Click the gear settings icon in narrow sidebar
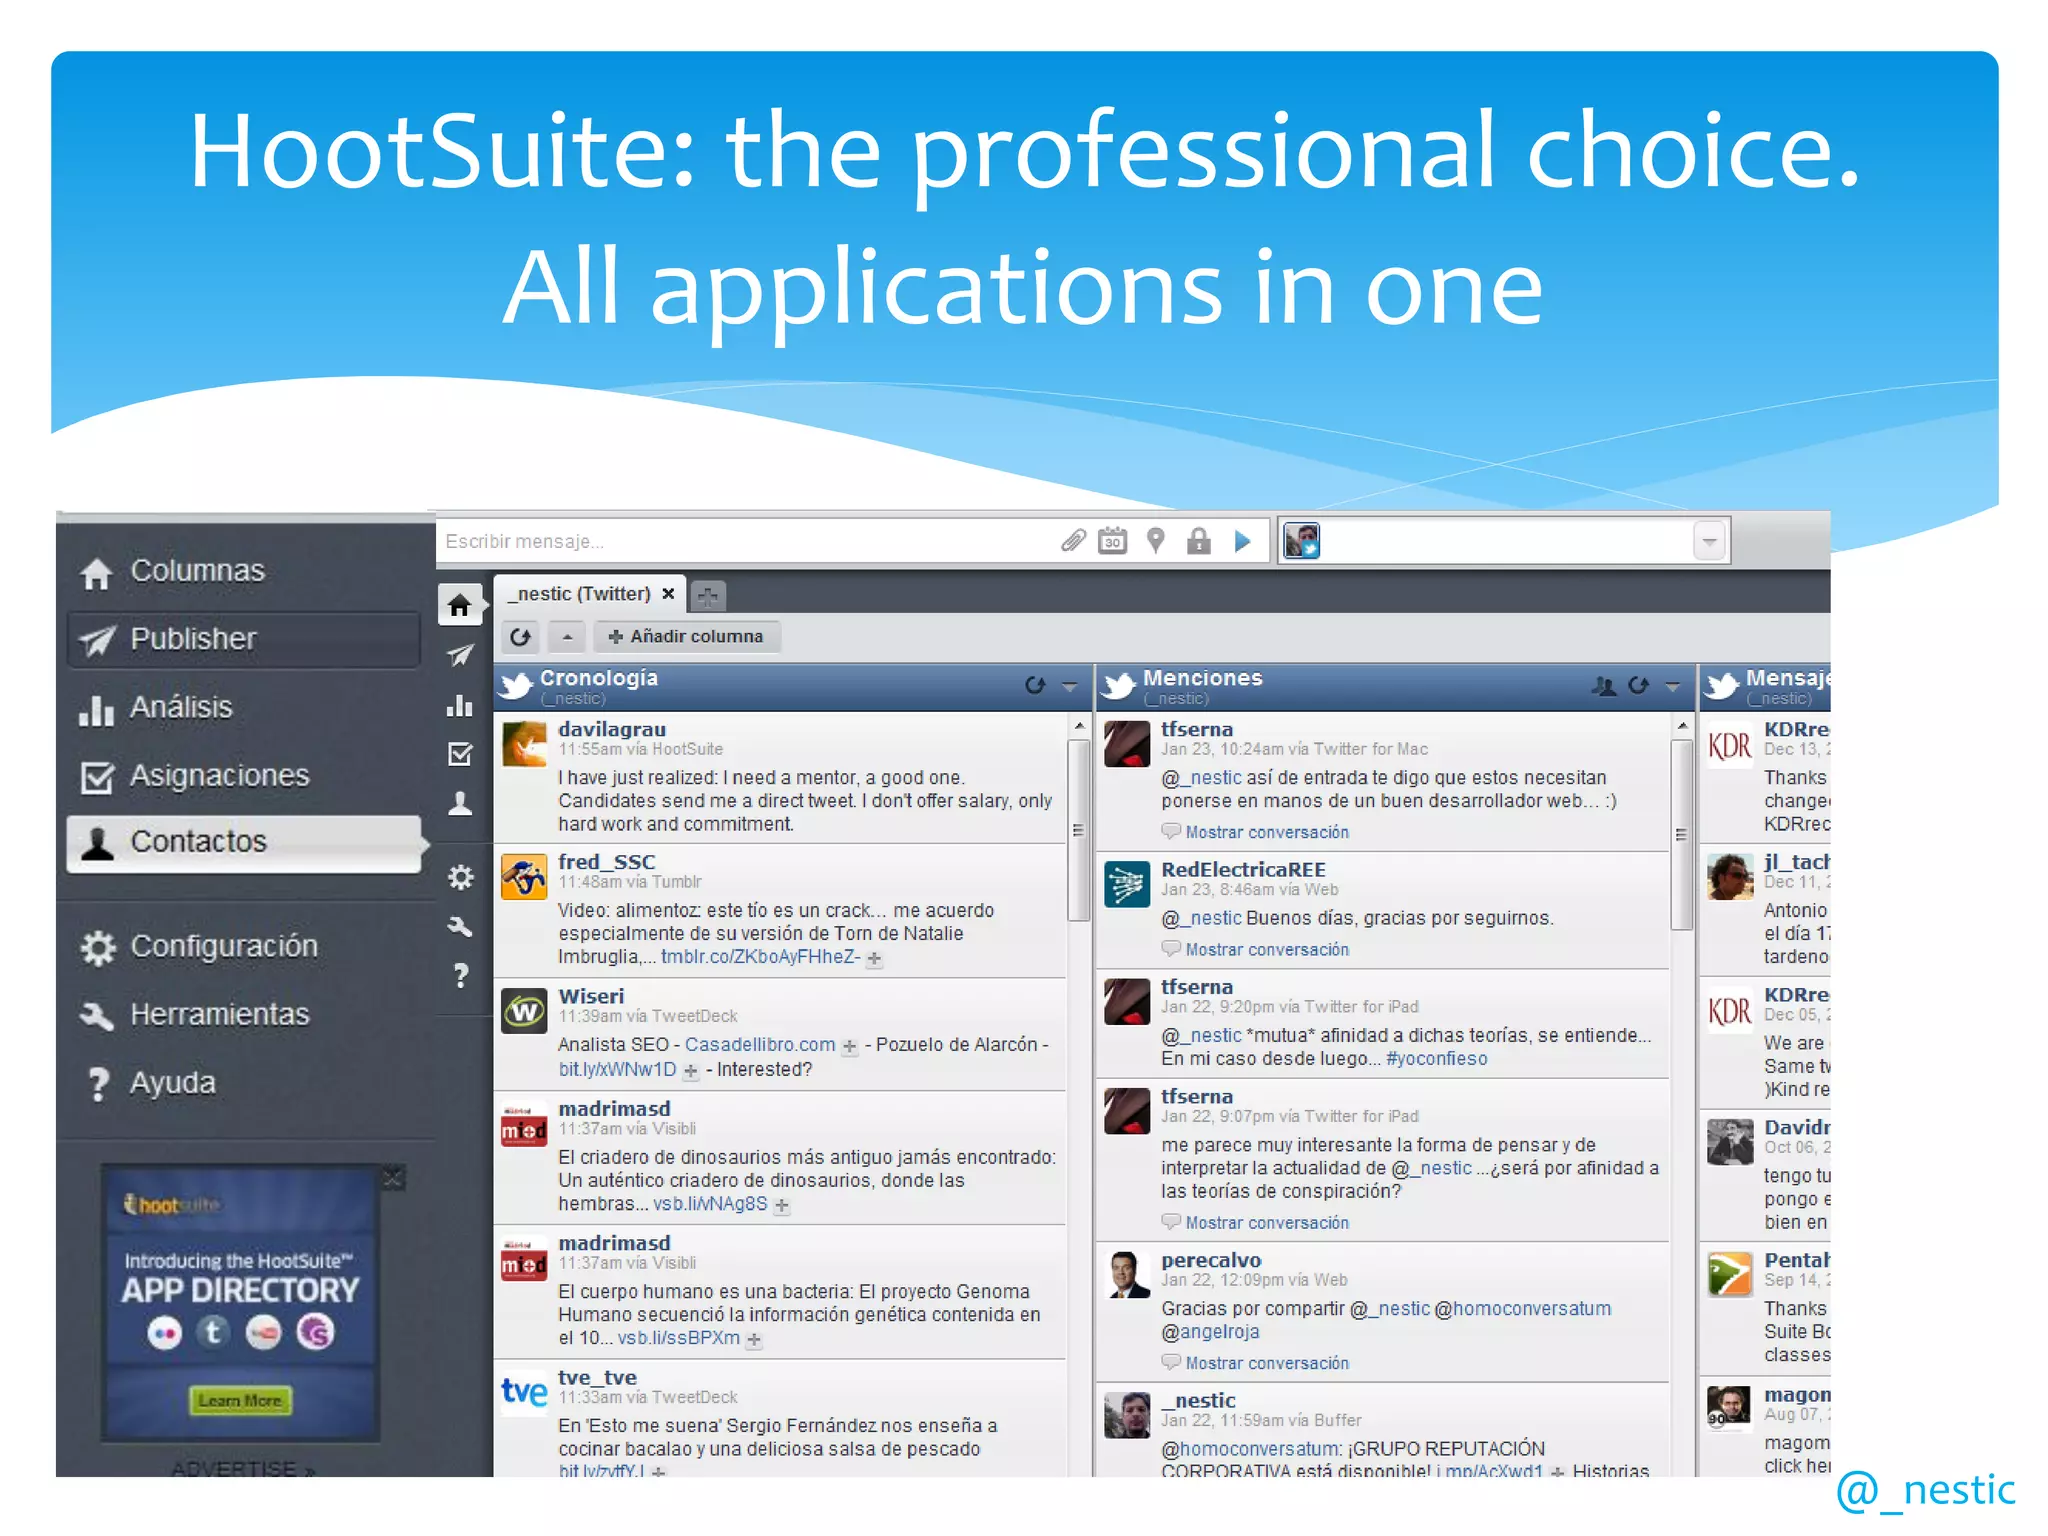 pos(460,878)
